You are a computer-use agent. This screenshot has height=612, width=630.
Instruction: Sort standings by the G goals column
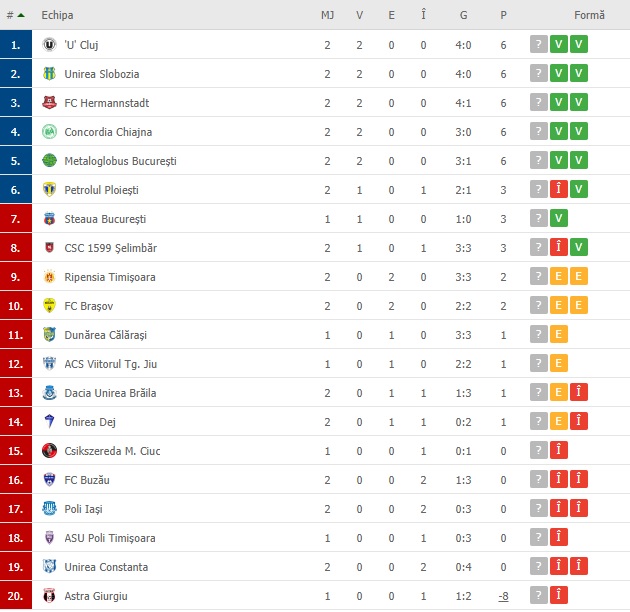(463, 15)
